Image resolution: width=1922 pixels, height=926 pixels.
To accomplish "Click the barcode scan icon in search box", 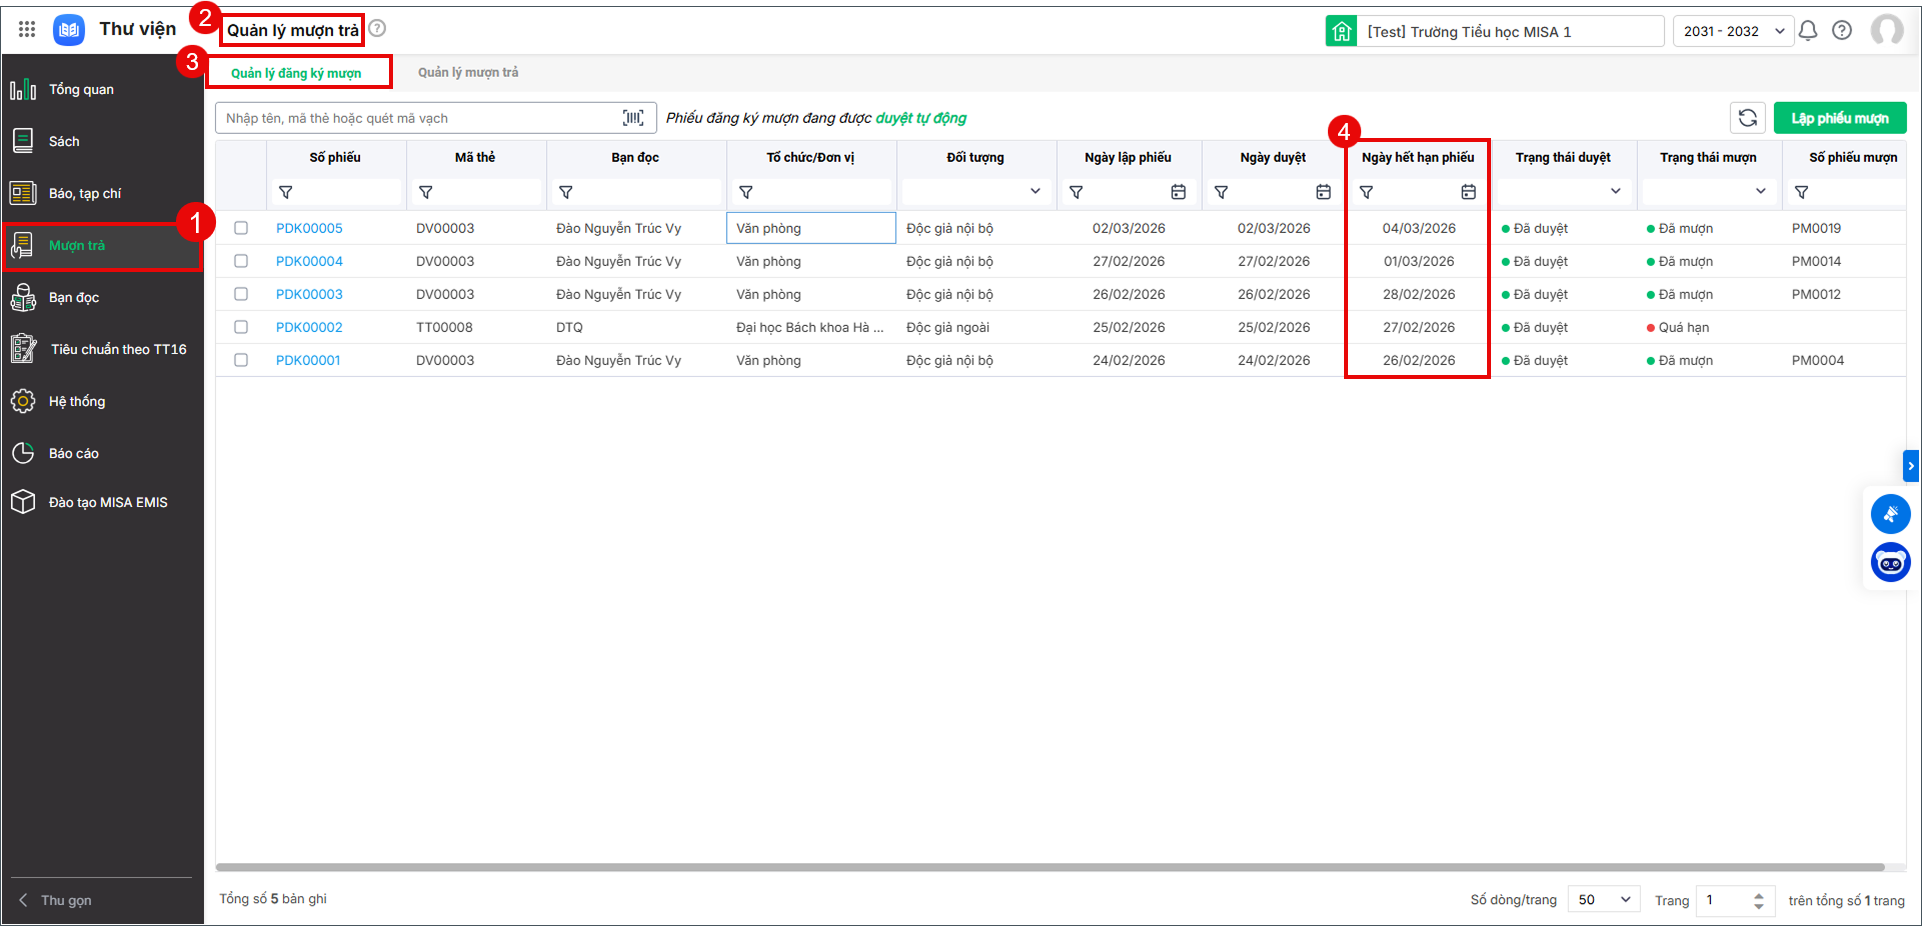I will coord(633,118).
